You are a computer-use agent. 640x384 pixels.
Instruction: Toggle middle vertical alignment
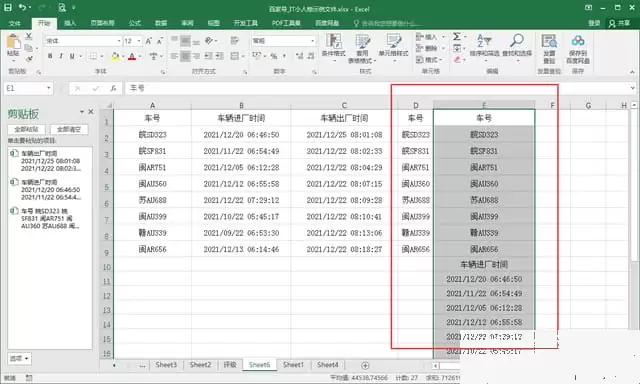pyautogui.click(x=185, y=40)
